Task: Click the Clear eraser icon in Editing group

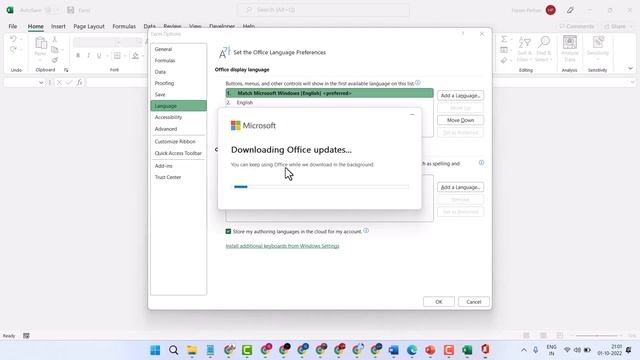Action: click(504, 60)
